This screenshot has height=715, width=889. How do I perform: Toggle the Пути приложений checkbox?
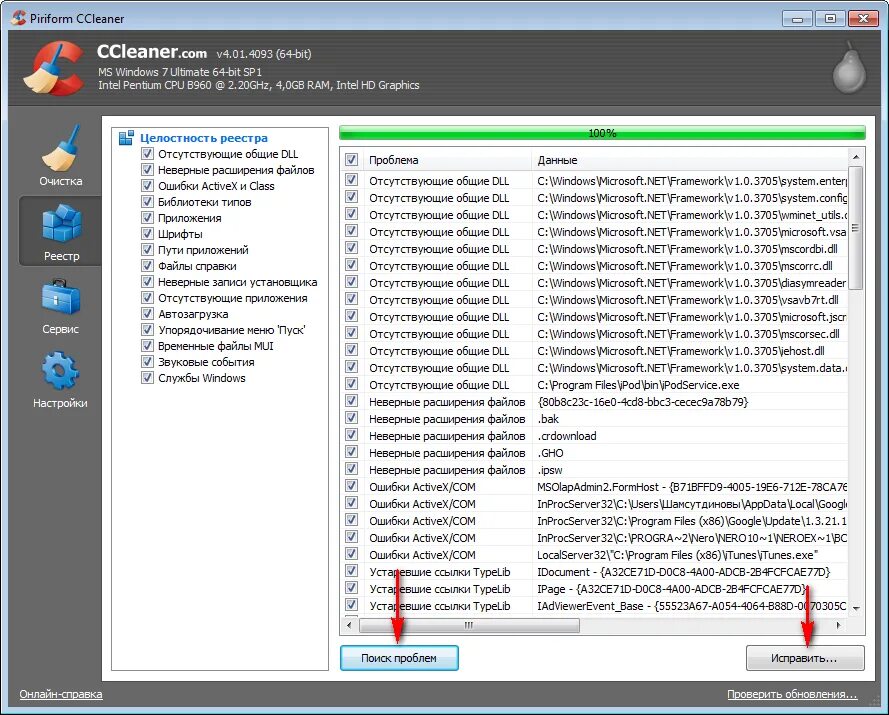pos(147,249)
